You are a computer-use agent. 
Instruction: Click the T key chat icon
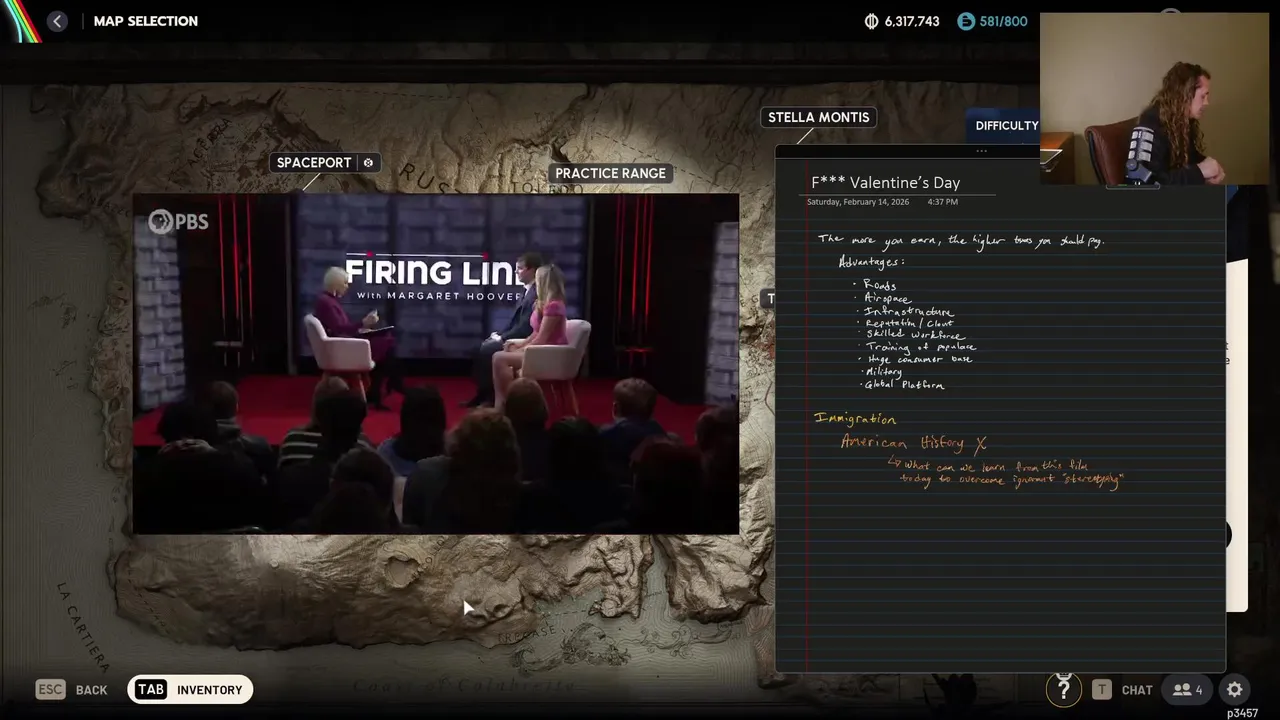[x=1101, y=690]
